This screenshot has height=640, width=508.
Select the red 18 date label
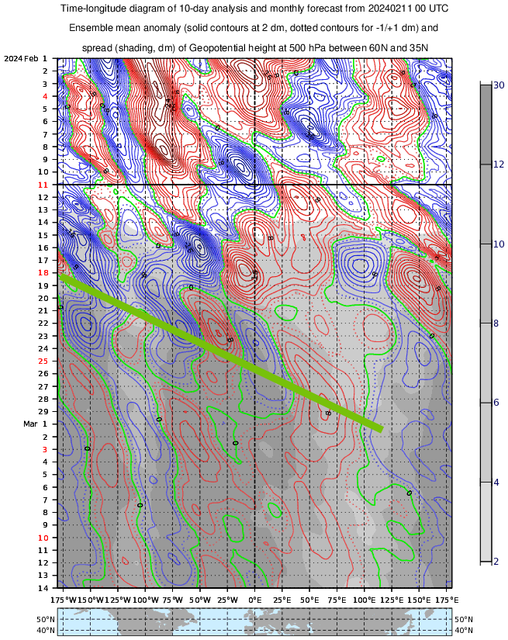43,273
